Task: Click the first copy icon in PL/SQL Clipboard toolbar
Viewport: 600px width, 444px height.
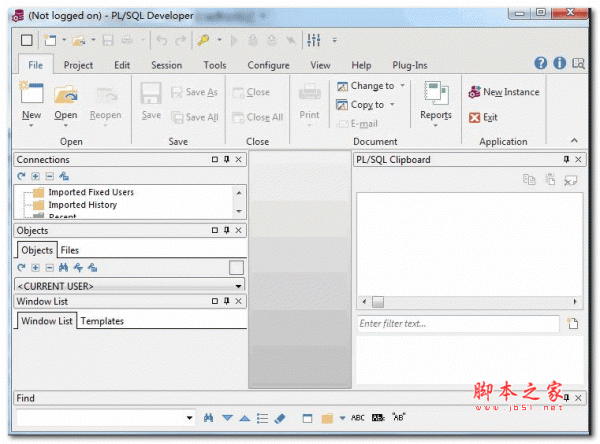Action: [x=530, y=179]
